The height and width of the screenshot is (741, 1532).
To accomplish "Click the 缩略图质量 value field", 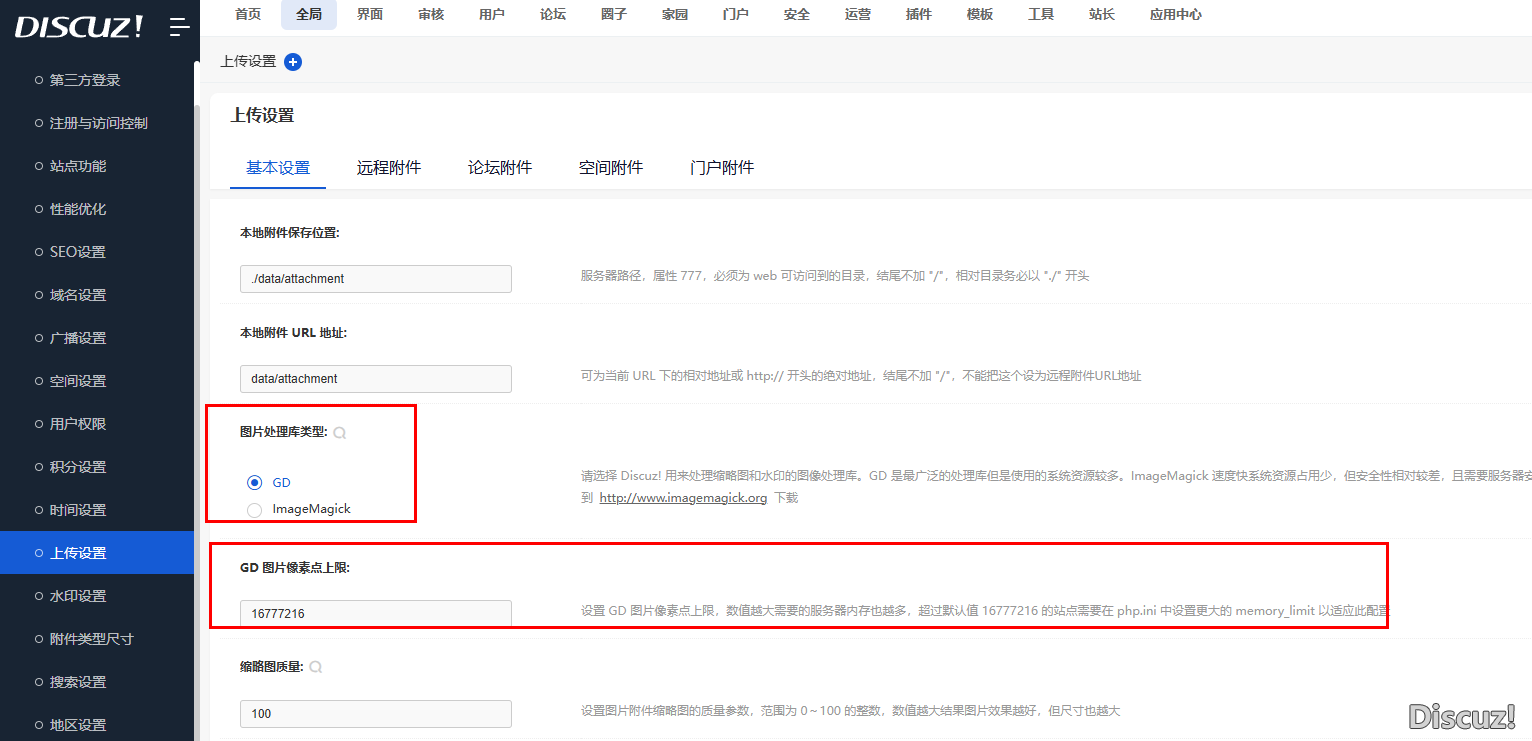I will coord(376,714).
